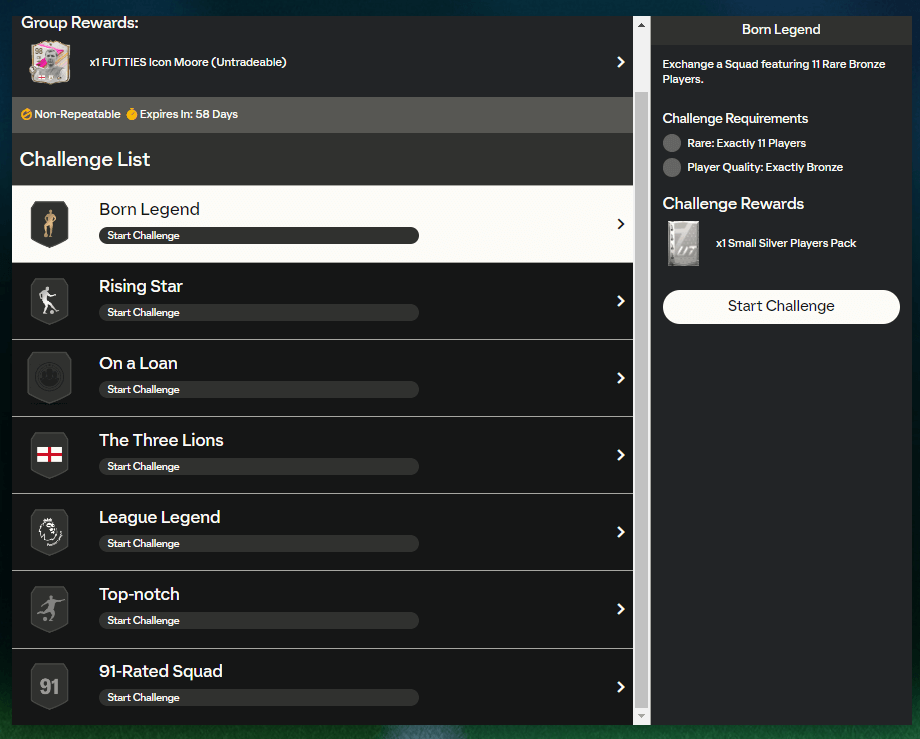Click the 91-Rated Squad badge icon
Image resolution: width=920 pixels, height=739 pixels.
click(x=48, y=686)
